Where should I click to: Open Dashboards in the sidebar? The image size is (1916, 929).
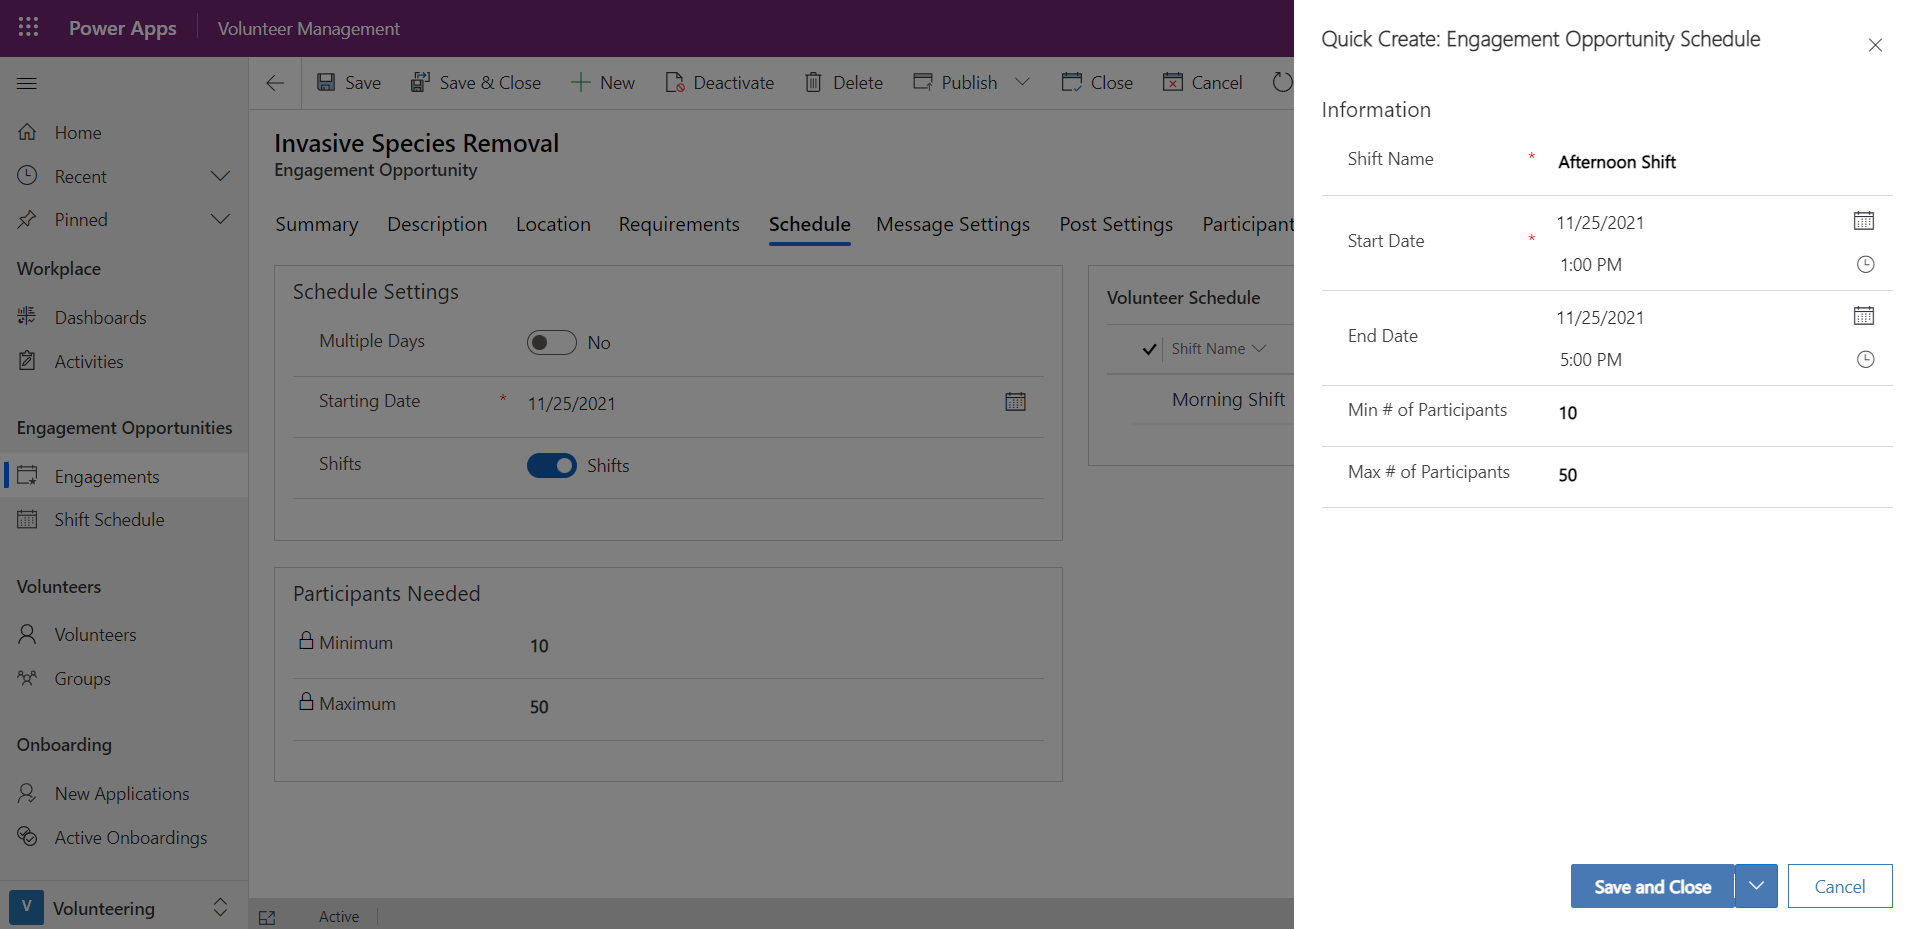(x=124, y=318)
